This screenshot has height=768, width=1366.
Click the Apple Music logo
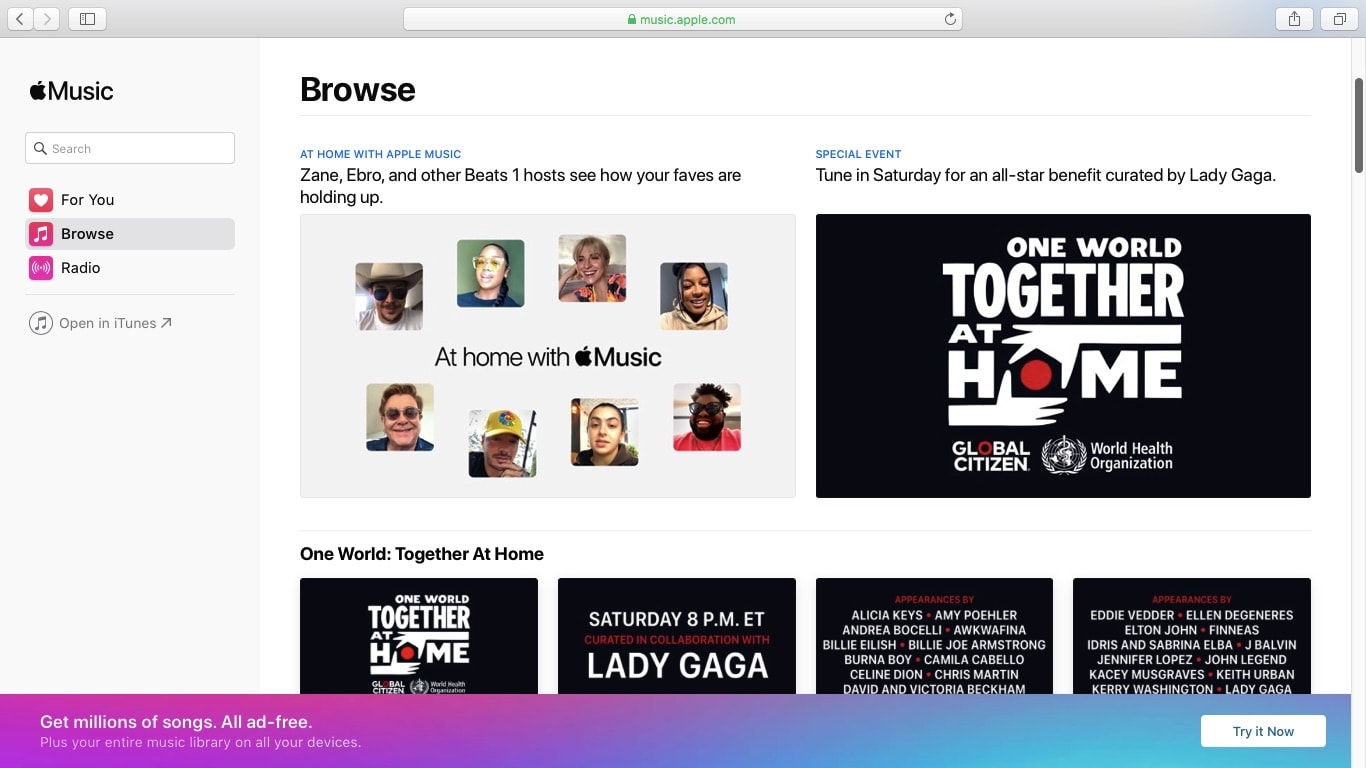click(x=71, y=91)
